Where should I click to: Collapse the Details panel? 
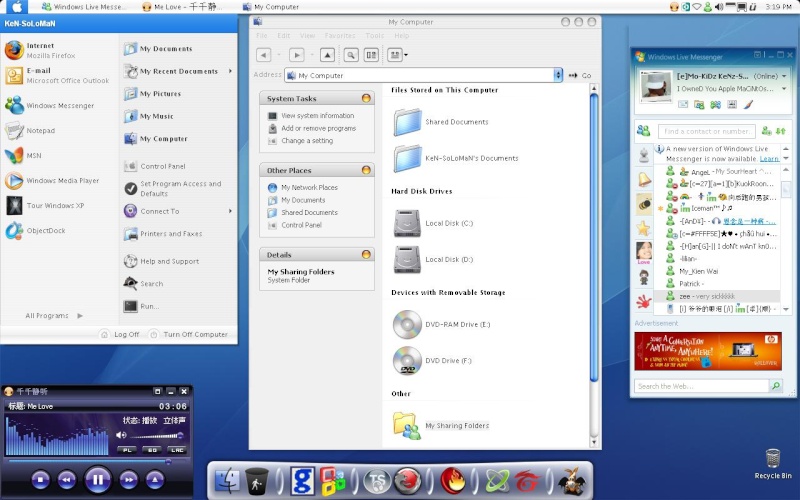tap(366, 254)
